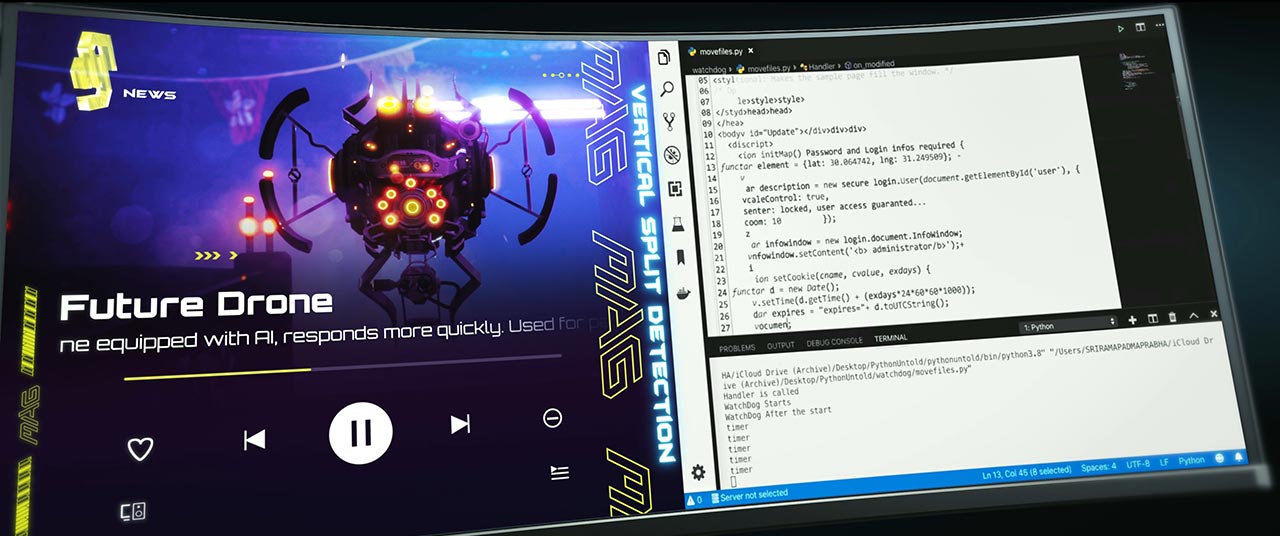
Task: Open the Docker whale icon in the sidebar
Action: pos(683,294)
